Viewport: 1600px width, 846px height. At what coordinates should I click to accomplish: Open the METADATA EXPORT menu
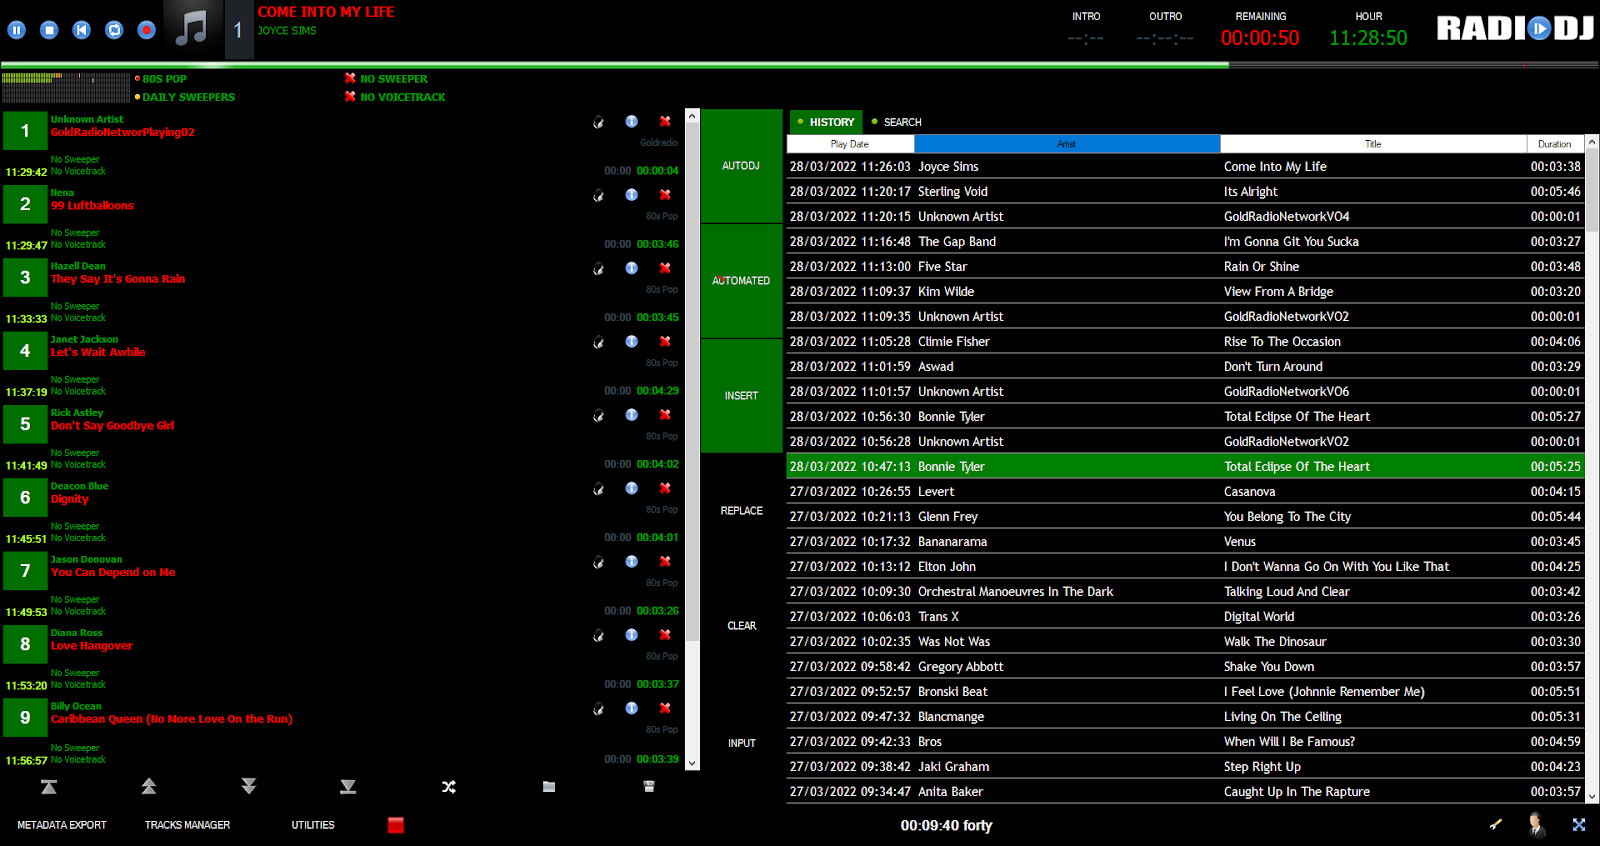click(62, 825)
